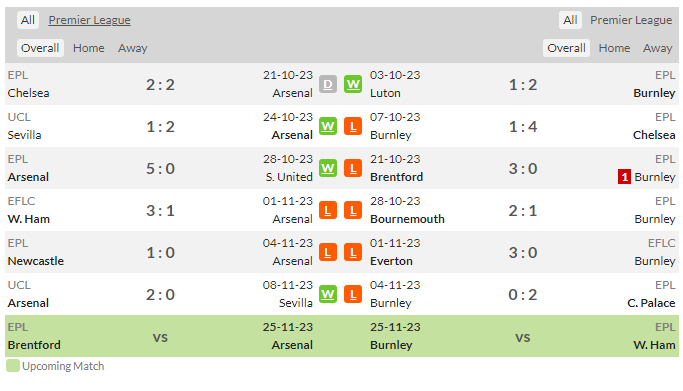
Task: Switch right panel to Premier League
Action: 631,20
